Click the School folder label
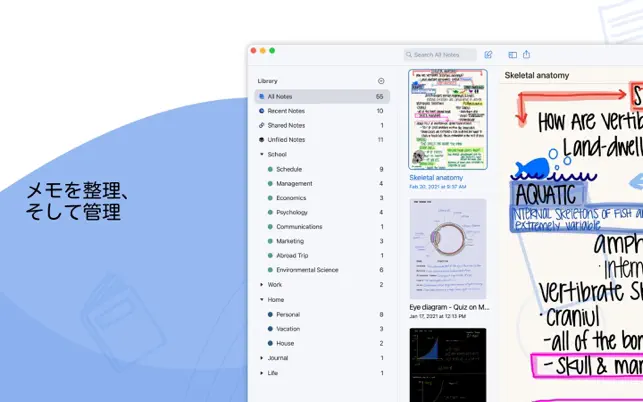The height and width of the screenshot is (402, 643). click(277, 154)
